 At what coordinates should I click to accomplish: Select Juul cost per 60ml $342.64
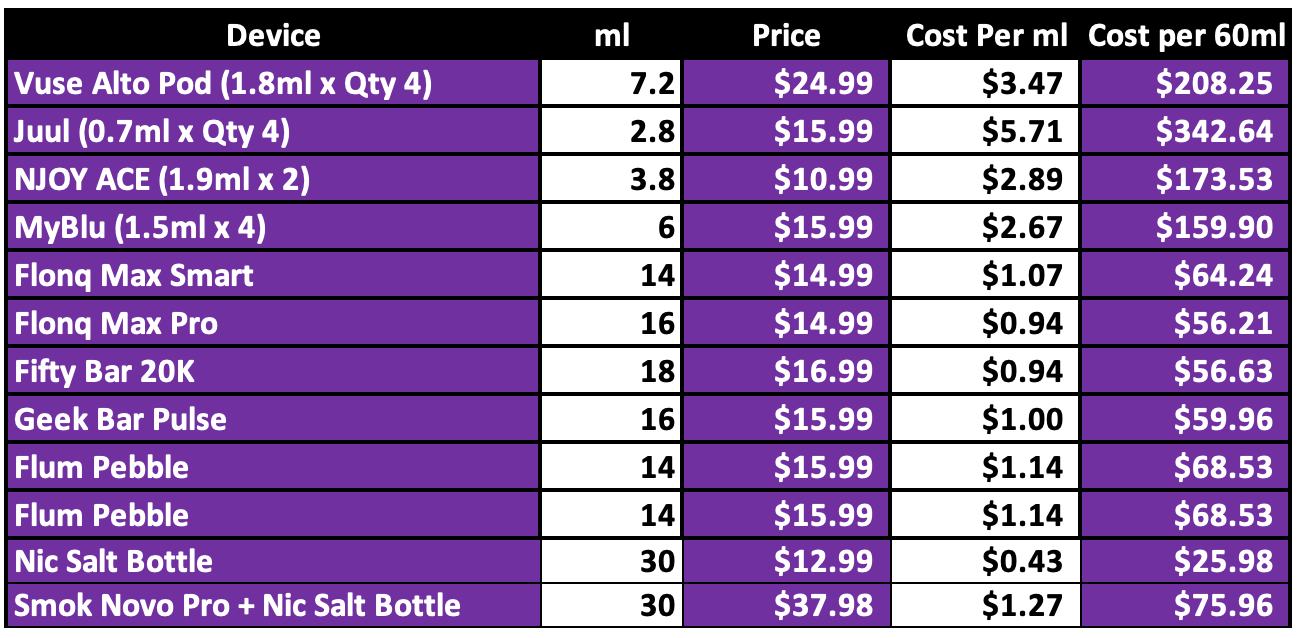point(1186,132)
